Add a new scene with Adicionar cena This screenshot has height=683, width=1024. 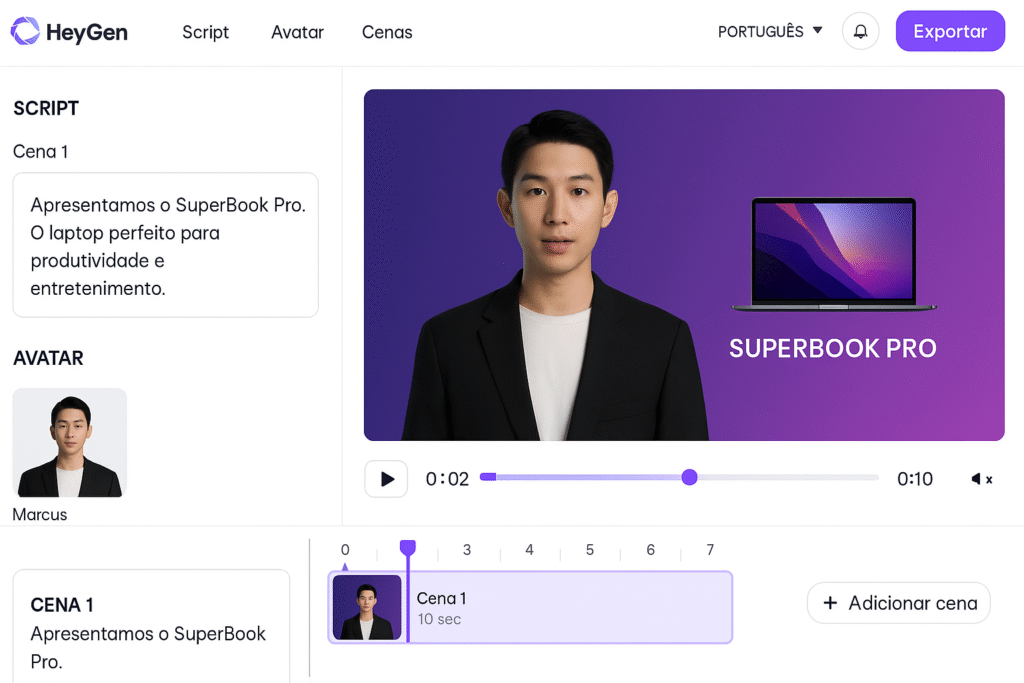(898, 603)
